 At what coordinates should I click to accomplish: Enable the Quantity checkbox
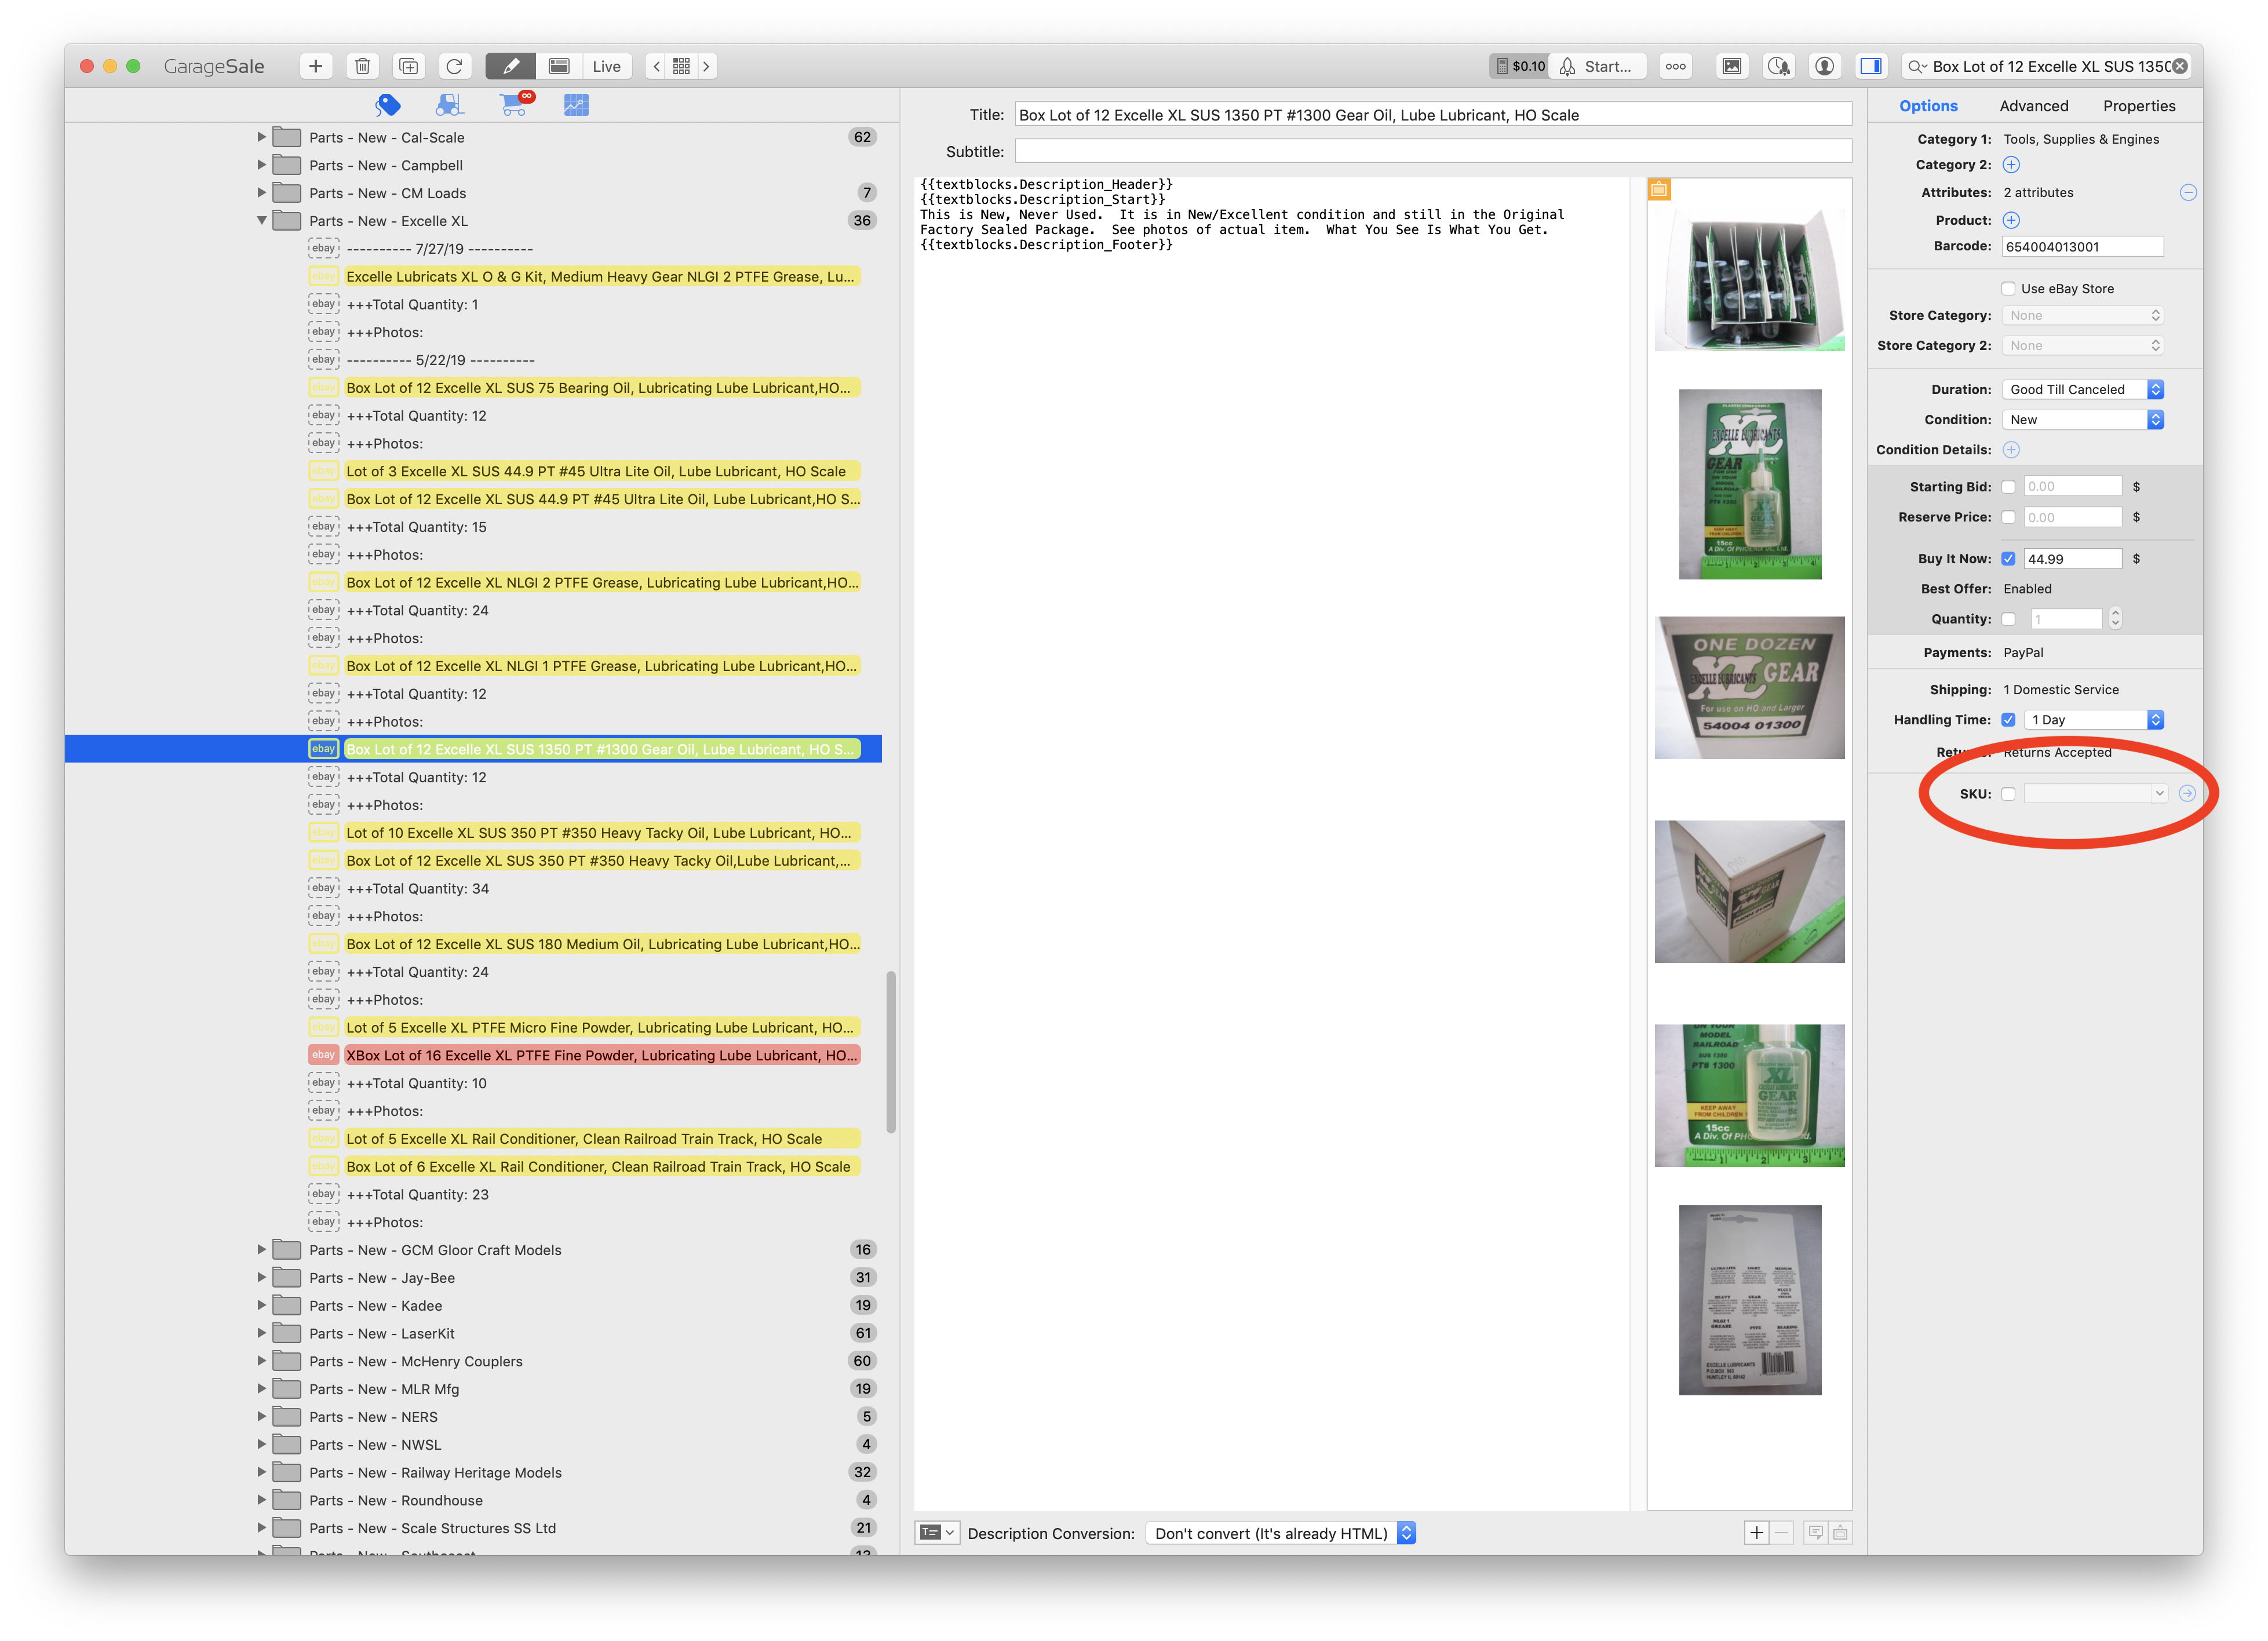pos(2008,619)
